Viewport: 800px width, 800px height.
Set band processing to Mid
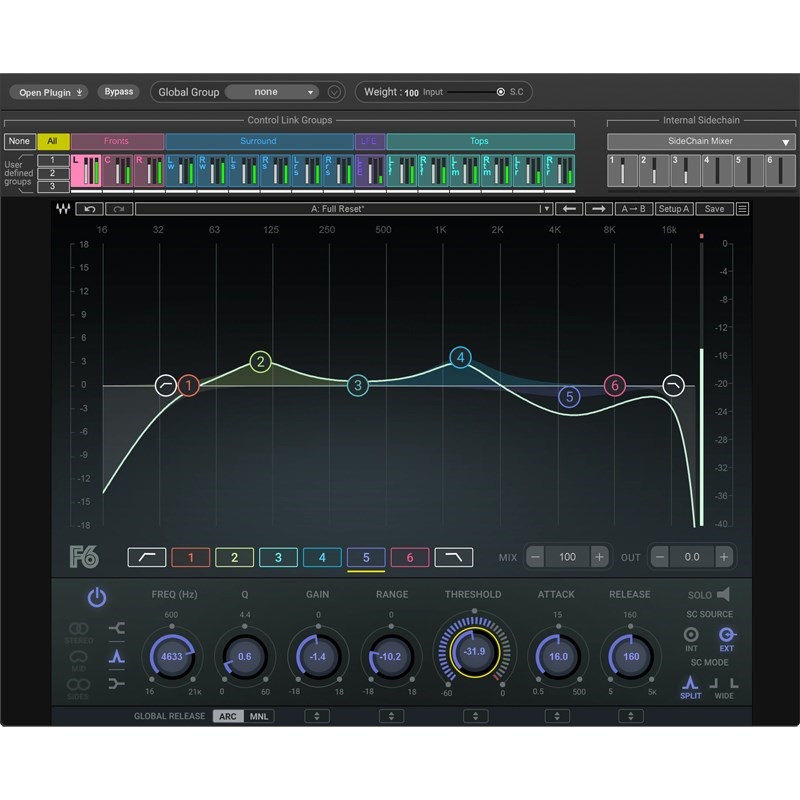(79, 660)
